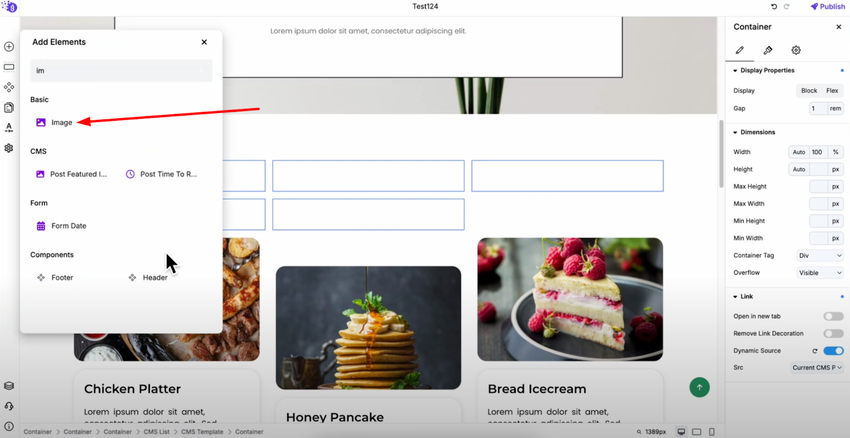850x438 pixels.
Task: Toggle Open in new tab switch
Action: click(833, 316)
